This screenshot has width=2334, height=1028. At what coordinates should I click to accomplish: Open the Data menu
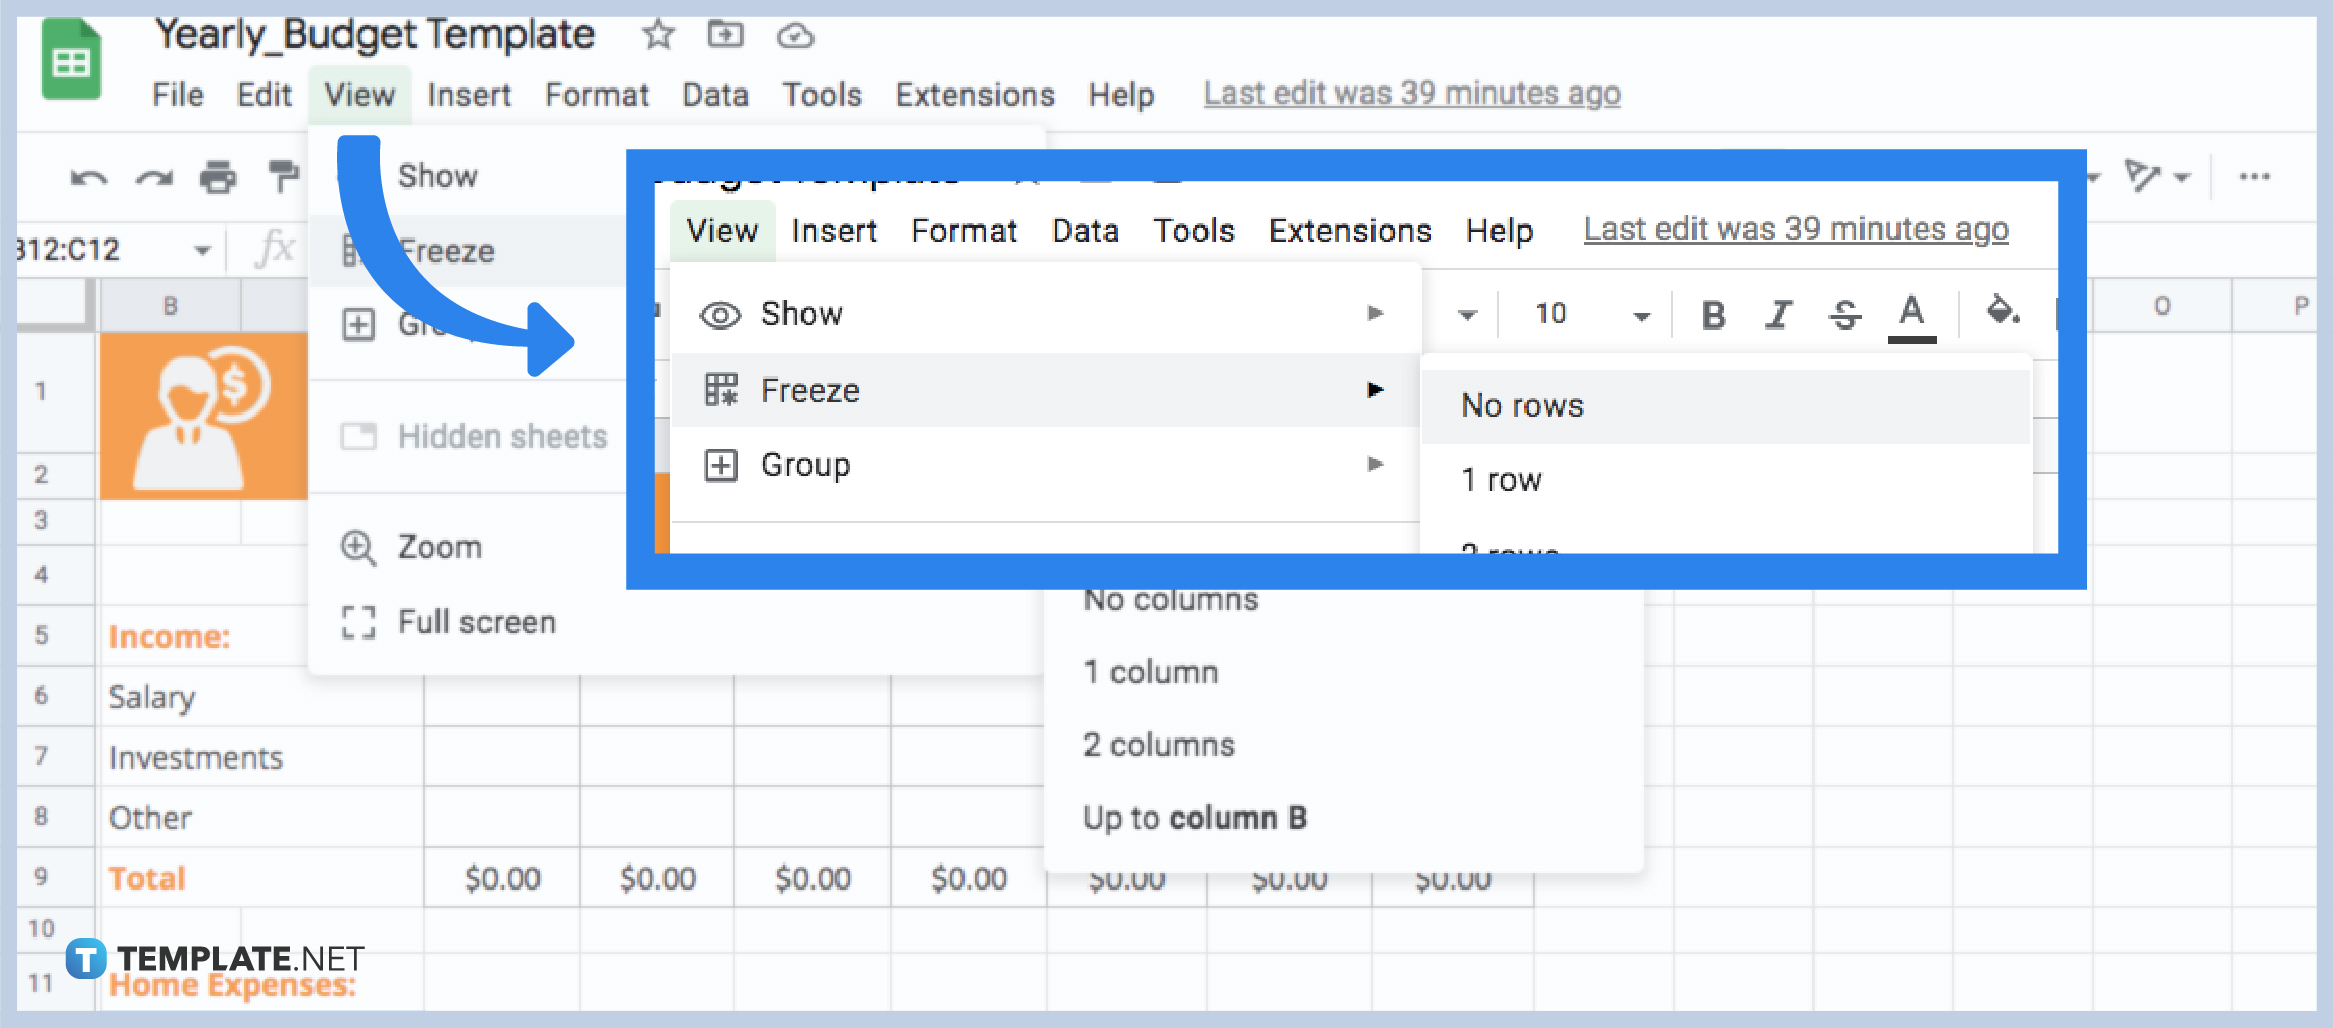[1085, 230]
